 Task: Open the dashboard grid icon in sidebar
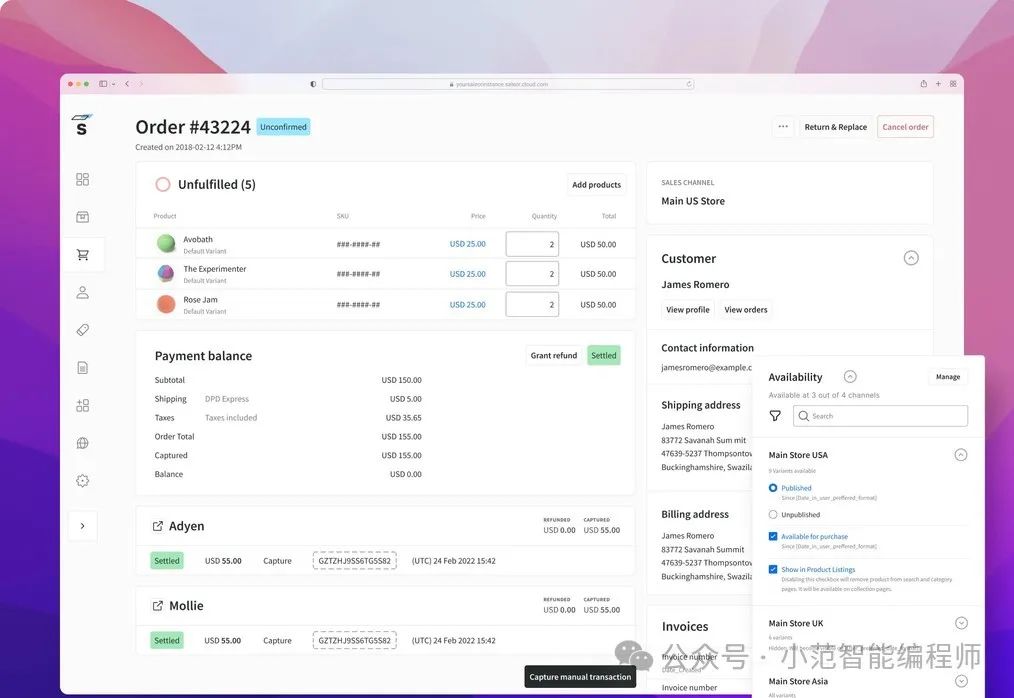tap(82, 180)
